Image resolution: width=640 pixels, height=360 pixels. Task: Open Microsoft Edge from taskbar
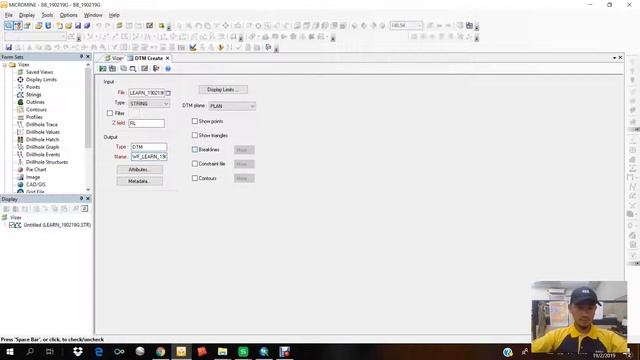pos(98,351)
